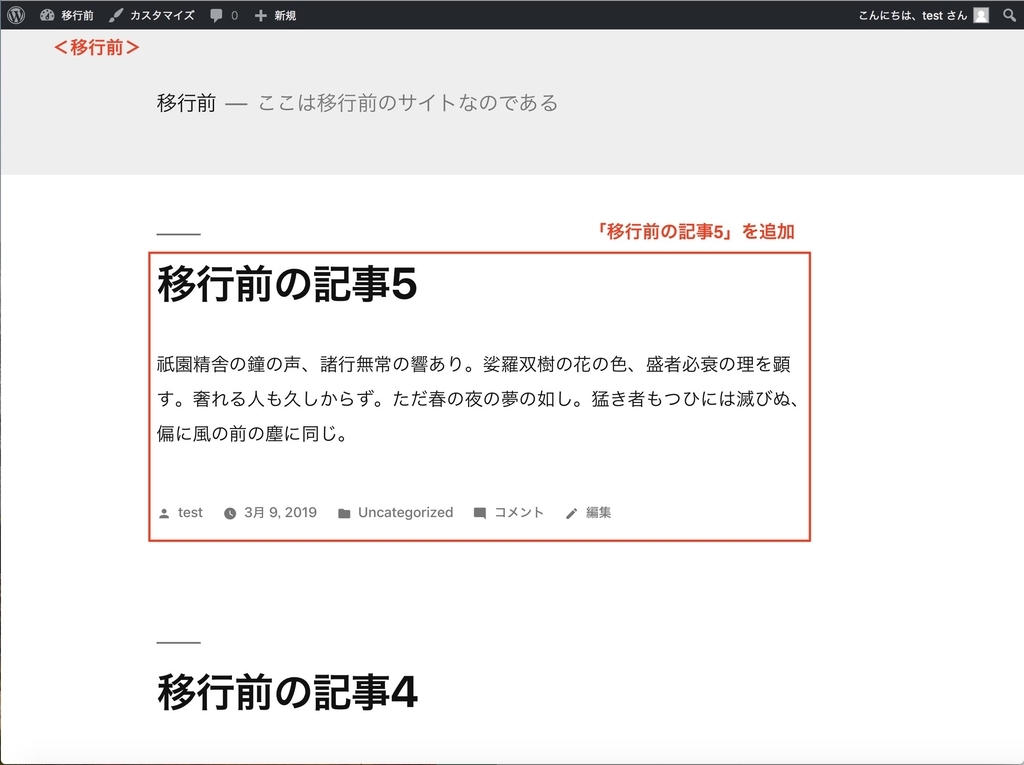The width and height of the screenshot is (1024, 765).
Task: Browse the Uncategorized category
Action: (406, 512)
